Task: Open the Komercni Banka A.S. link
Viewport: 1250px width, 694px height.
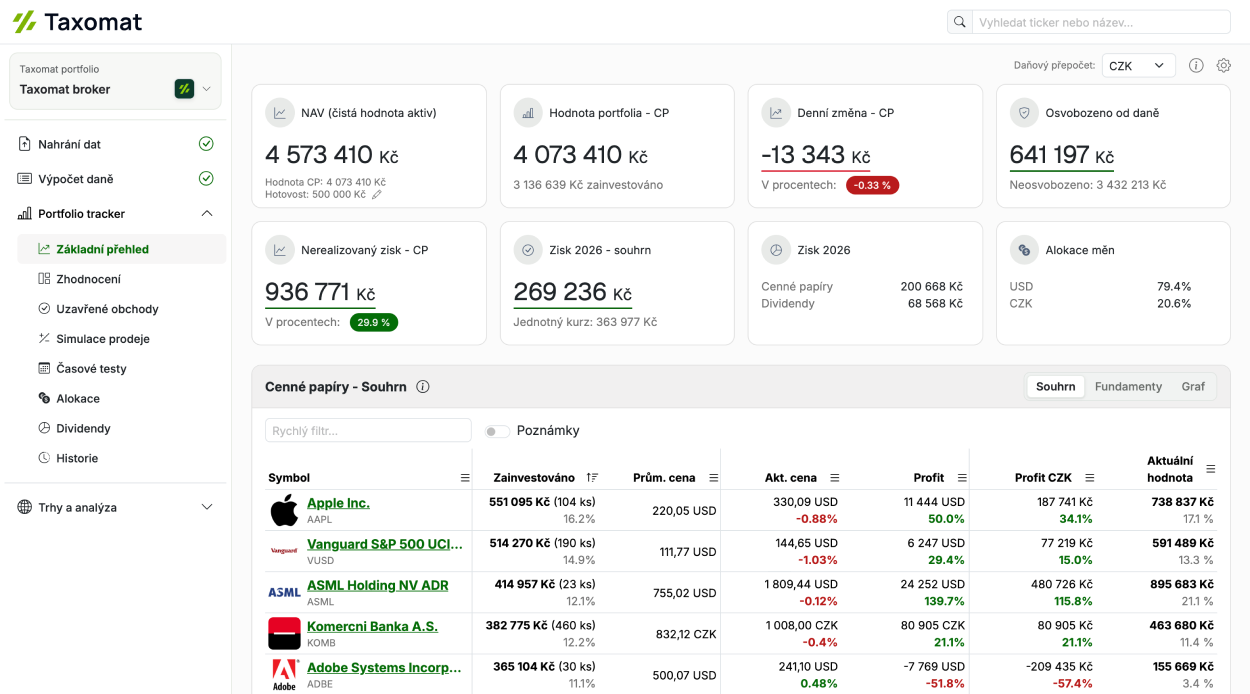Action: (x=372, y=626)
